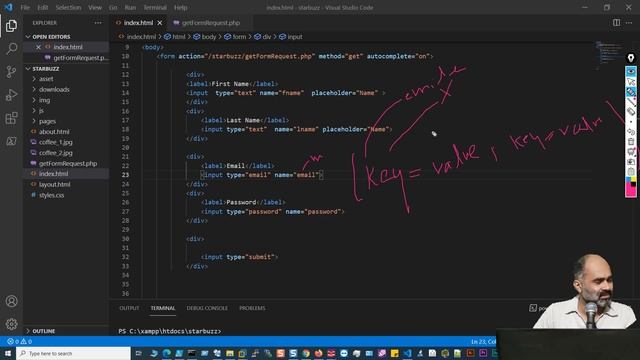Open styles.css in the file tree
The image size is (640, 360).
51,195
